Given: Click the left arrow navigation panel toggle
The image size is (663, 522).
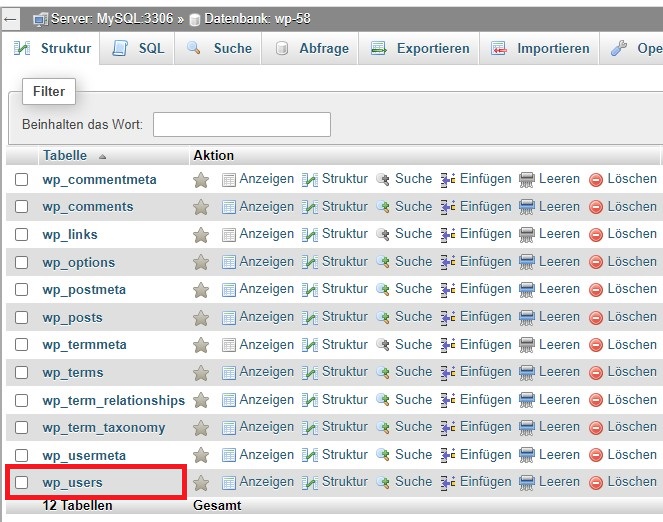Looking at the screenshot, I should click(10, 19).
